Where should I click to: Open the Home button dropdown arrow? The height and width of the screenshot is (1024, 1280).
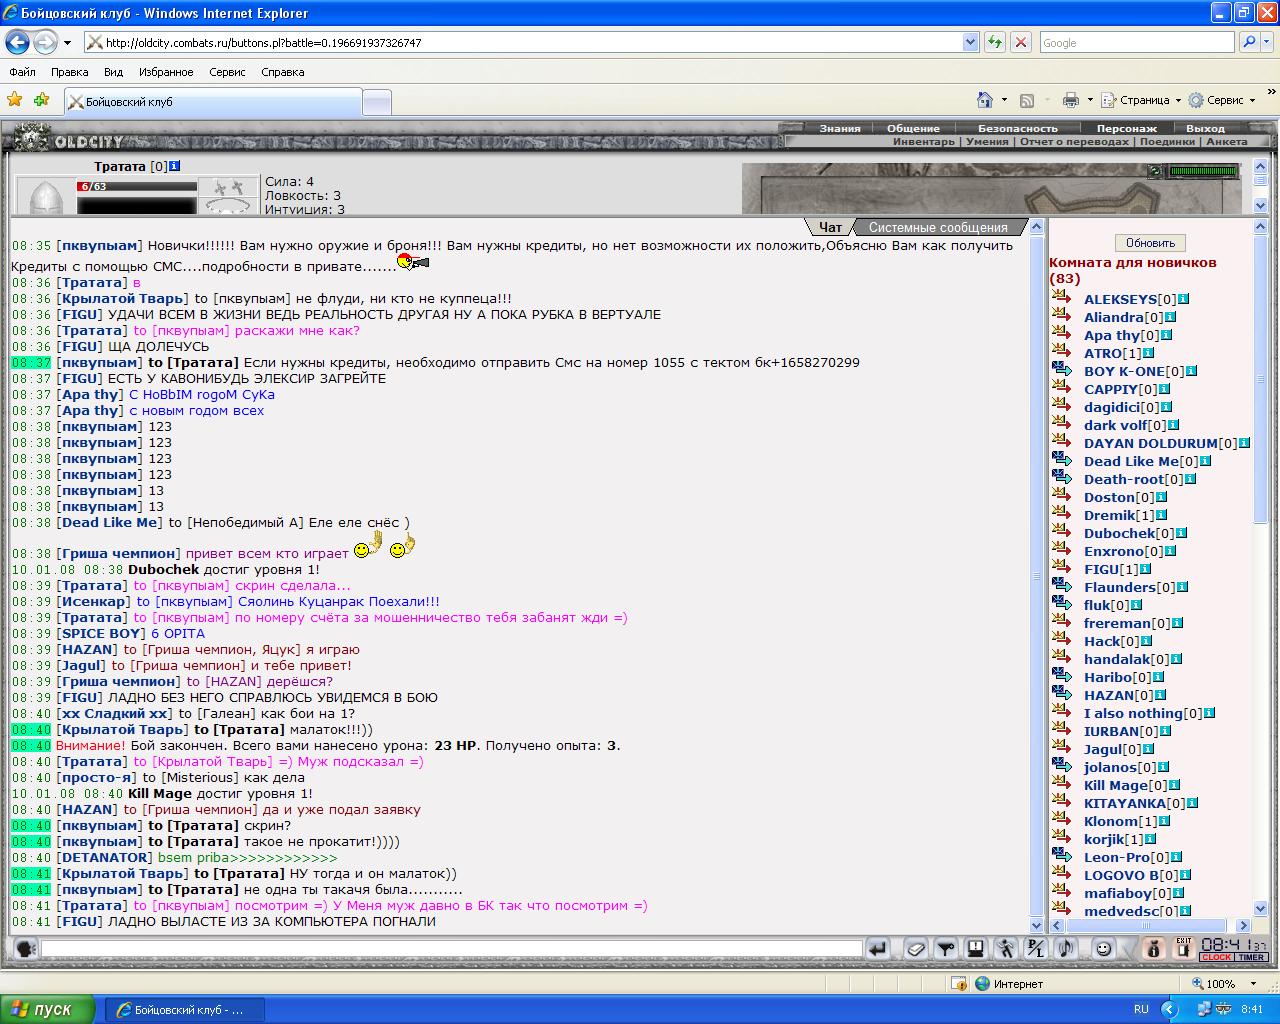pos(1004,100)
